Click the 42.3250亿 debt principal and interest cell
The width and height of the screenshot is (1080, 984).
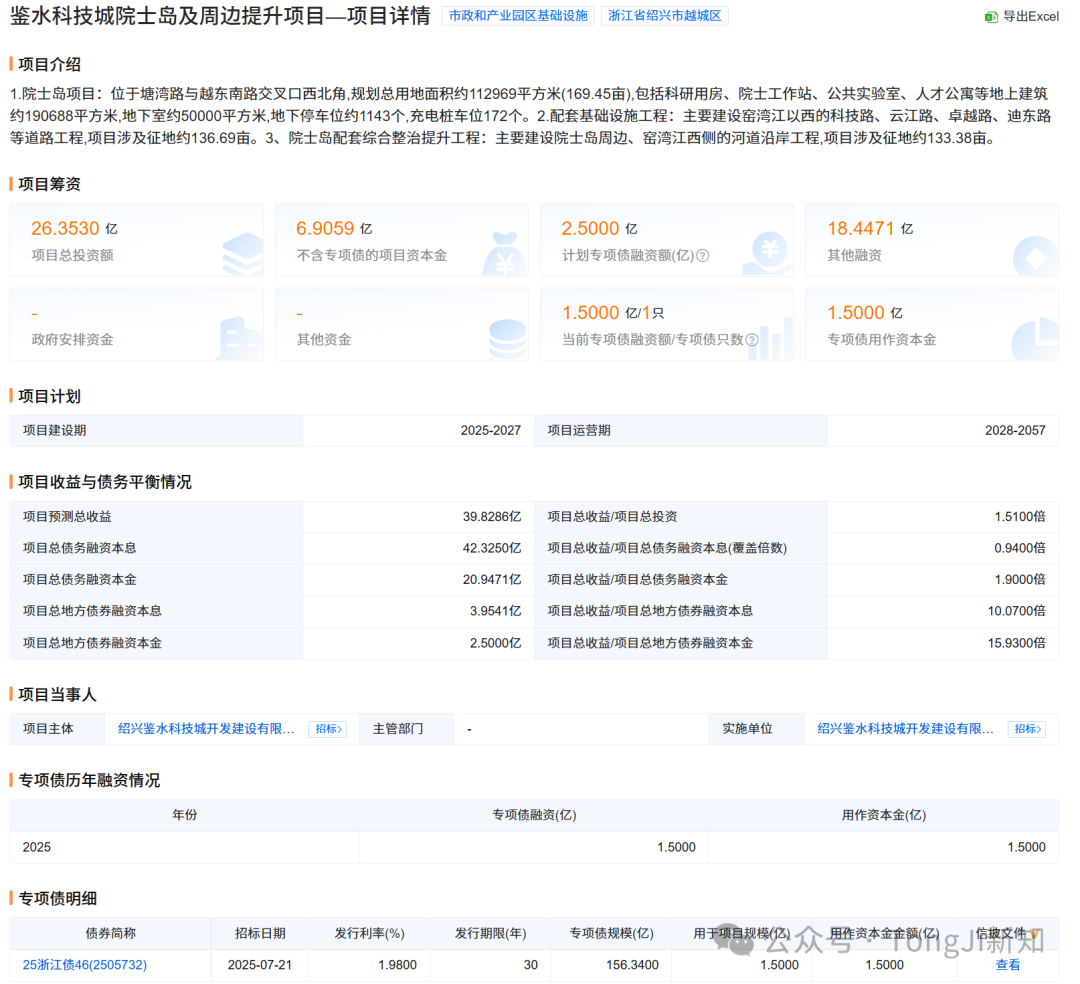tap(418, 548)
